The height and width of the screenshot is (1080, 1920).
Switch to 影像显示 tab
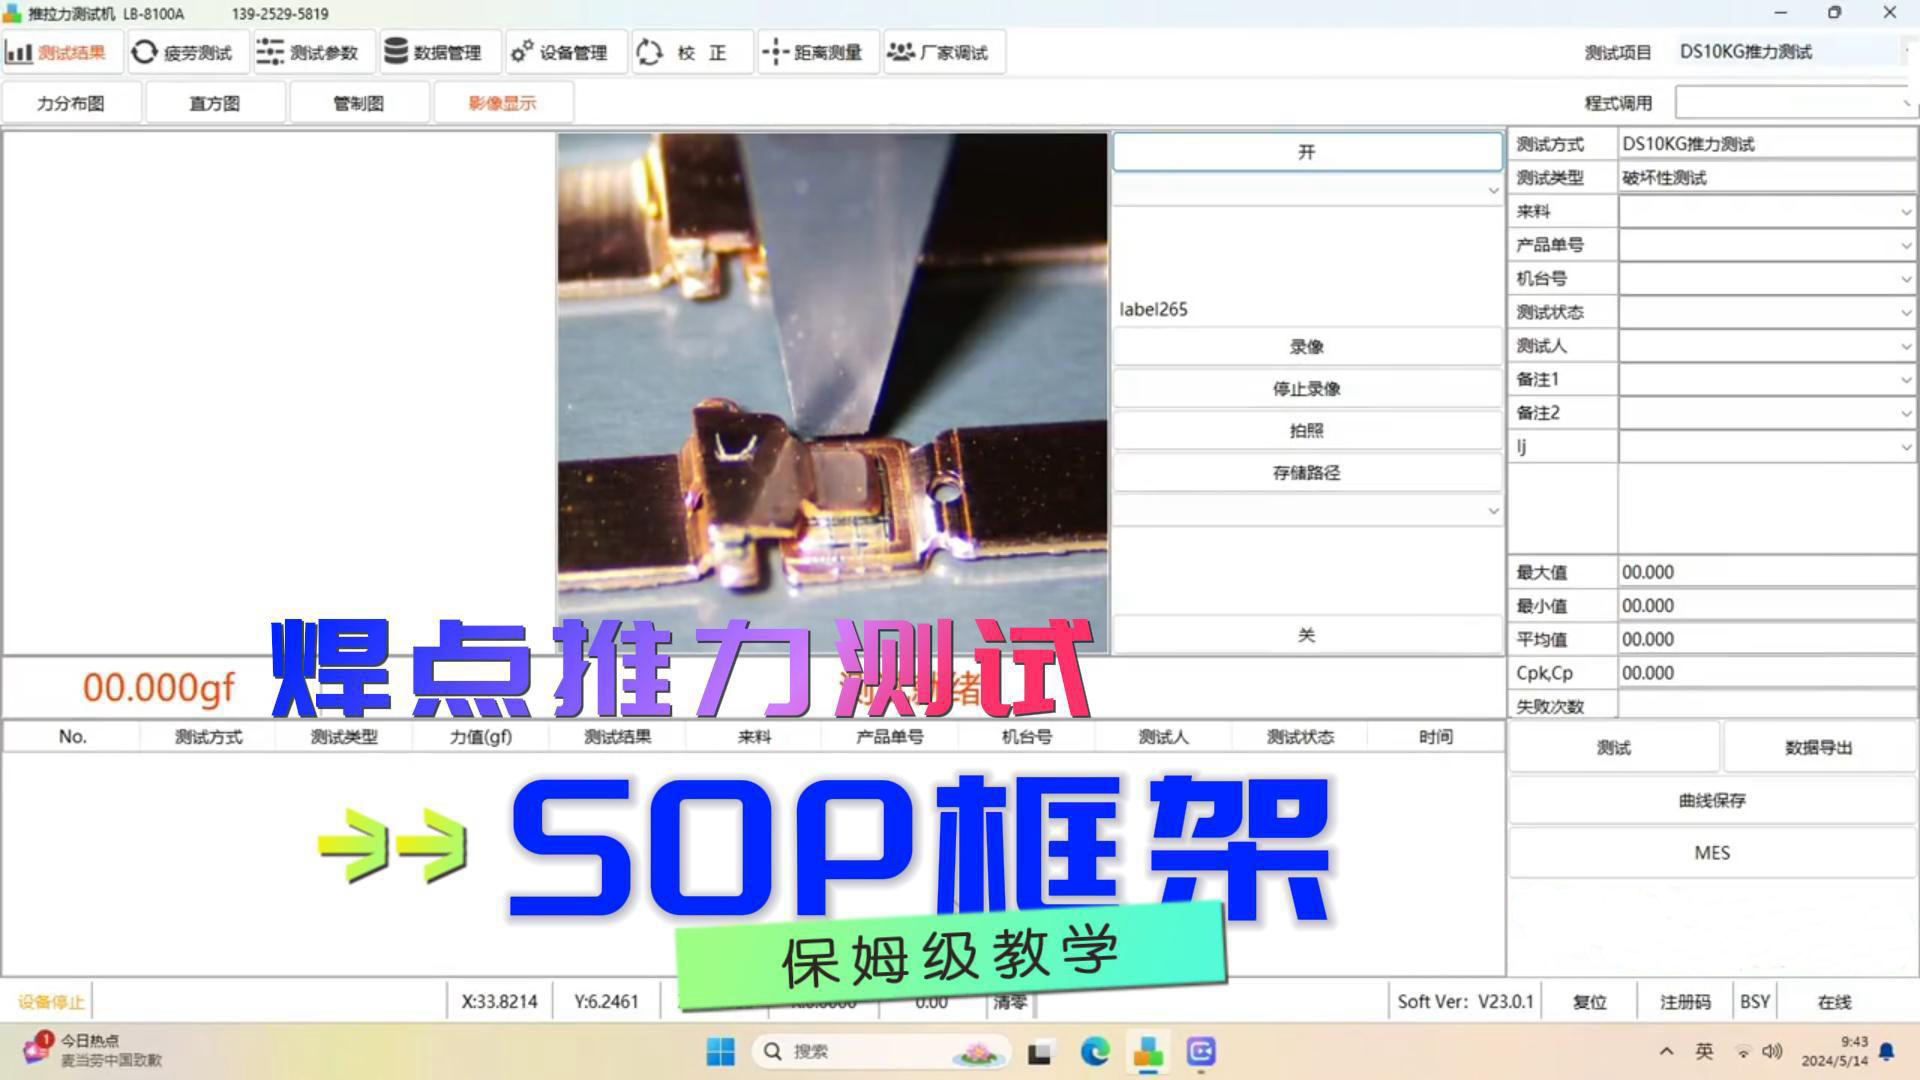[x=501, y=103]
